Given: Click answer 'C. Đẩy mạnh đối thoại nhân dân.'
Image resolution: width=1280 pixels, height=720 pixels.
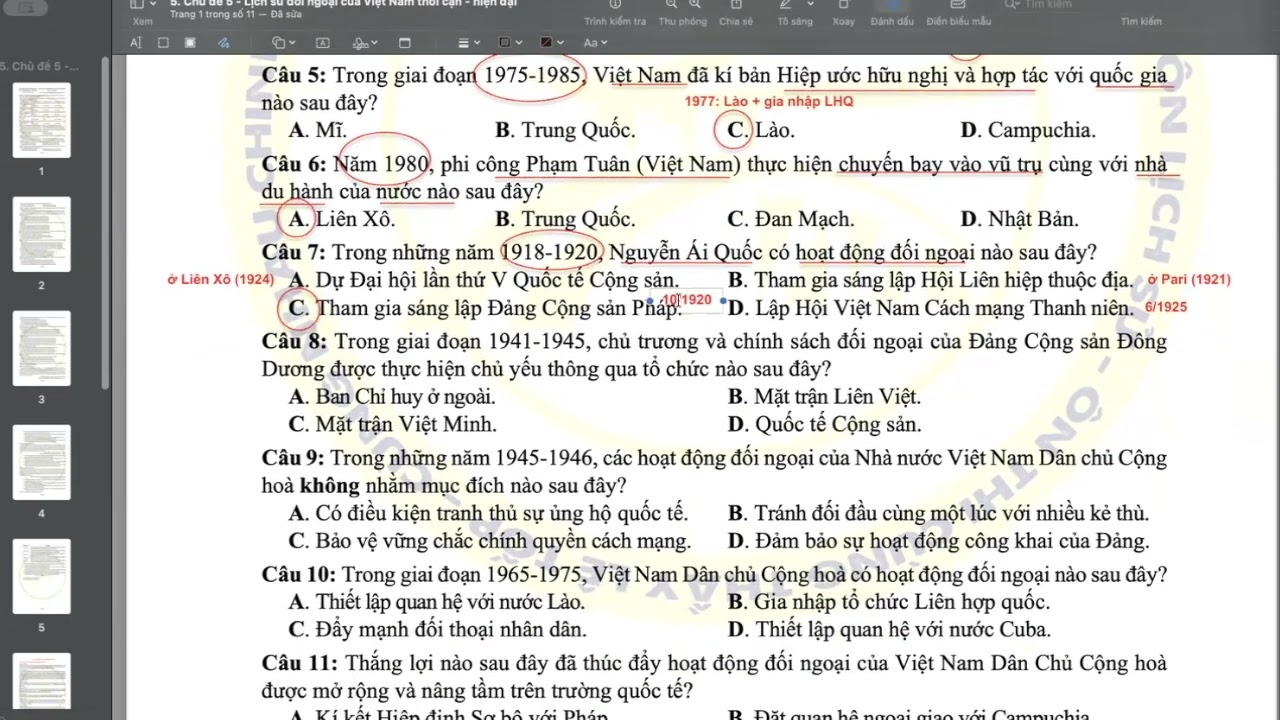Looking at the screenshot, I should [437, 630].
